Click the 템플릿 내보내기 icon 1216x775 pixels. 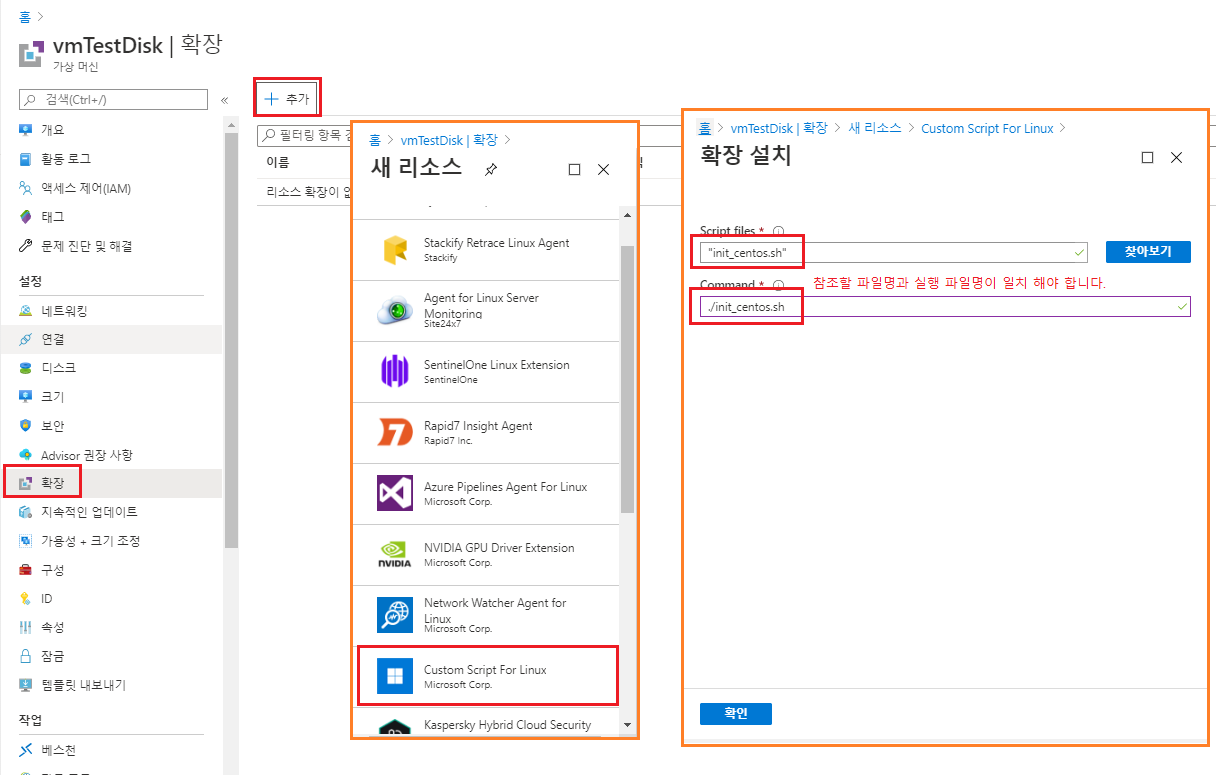26,685
